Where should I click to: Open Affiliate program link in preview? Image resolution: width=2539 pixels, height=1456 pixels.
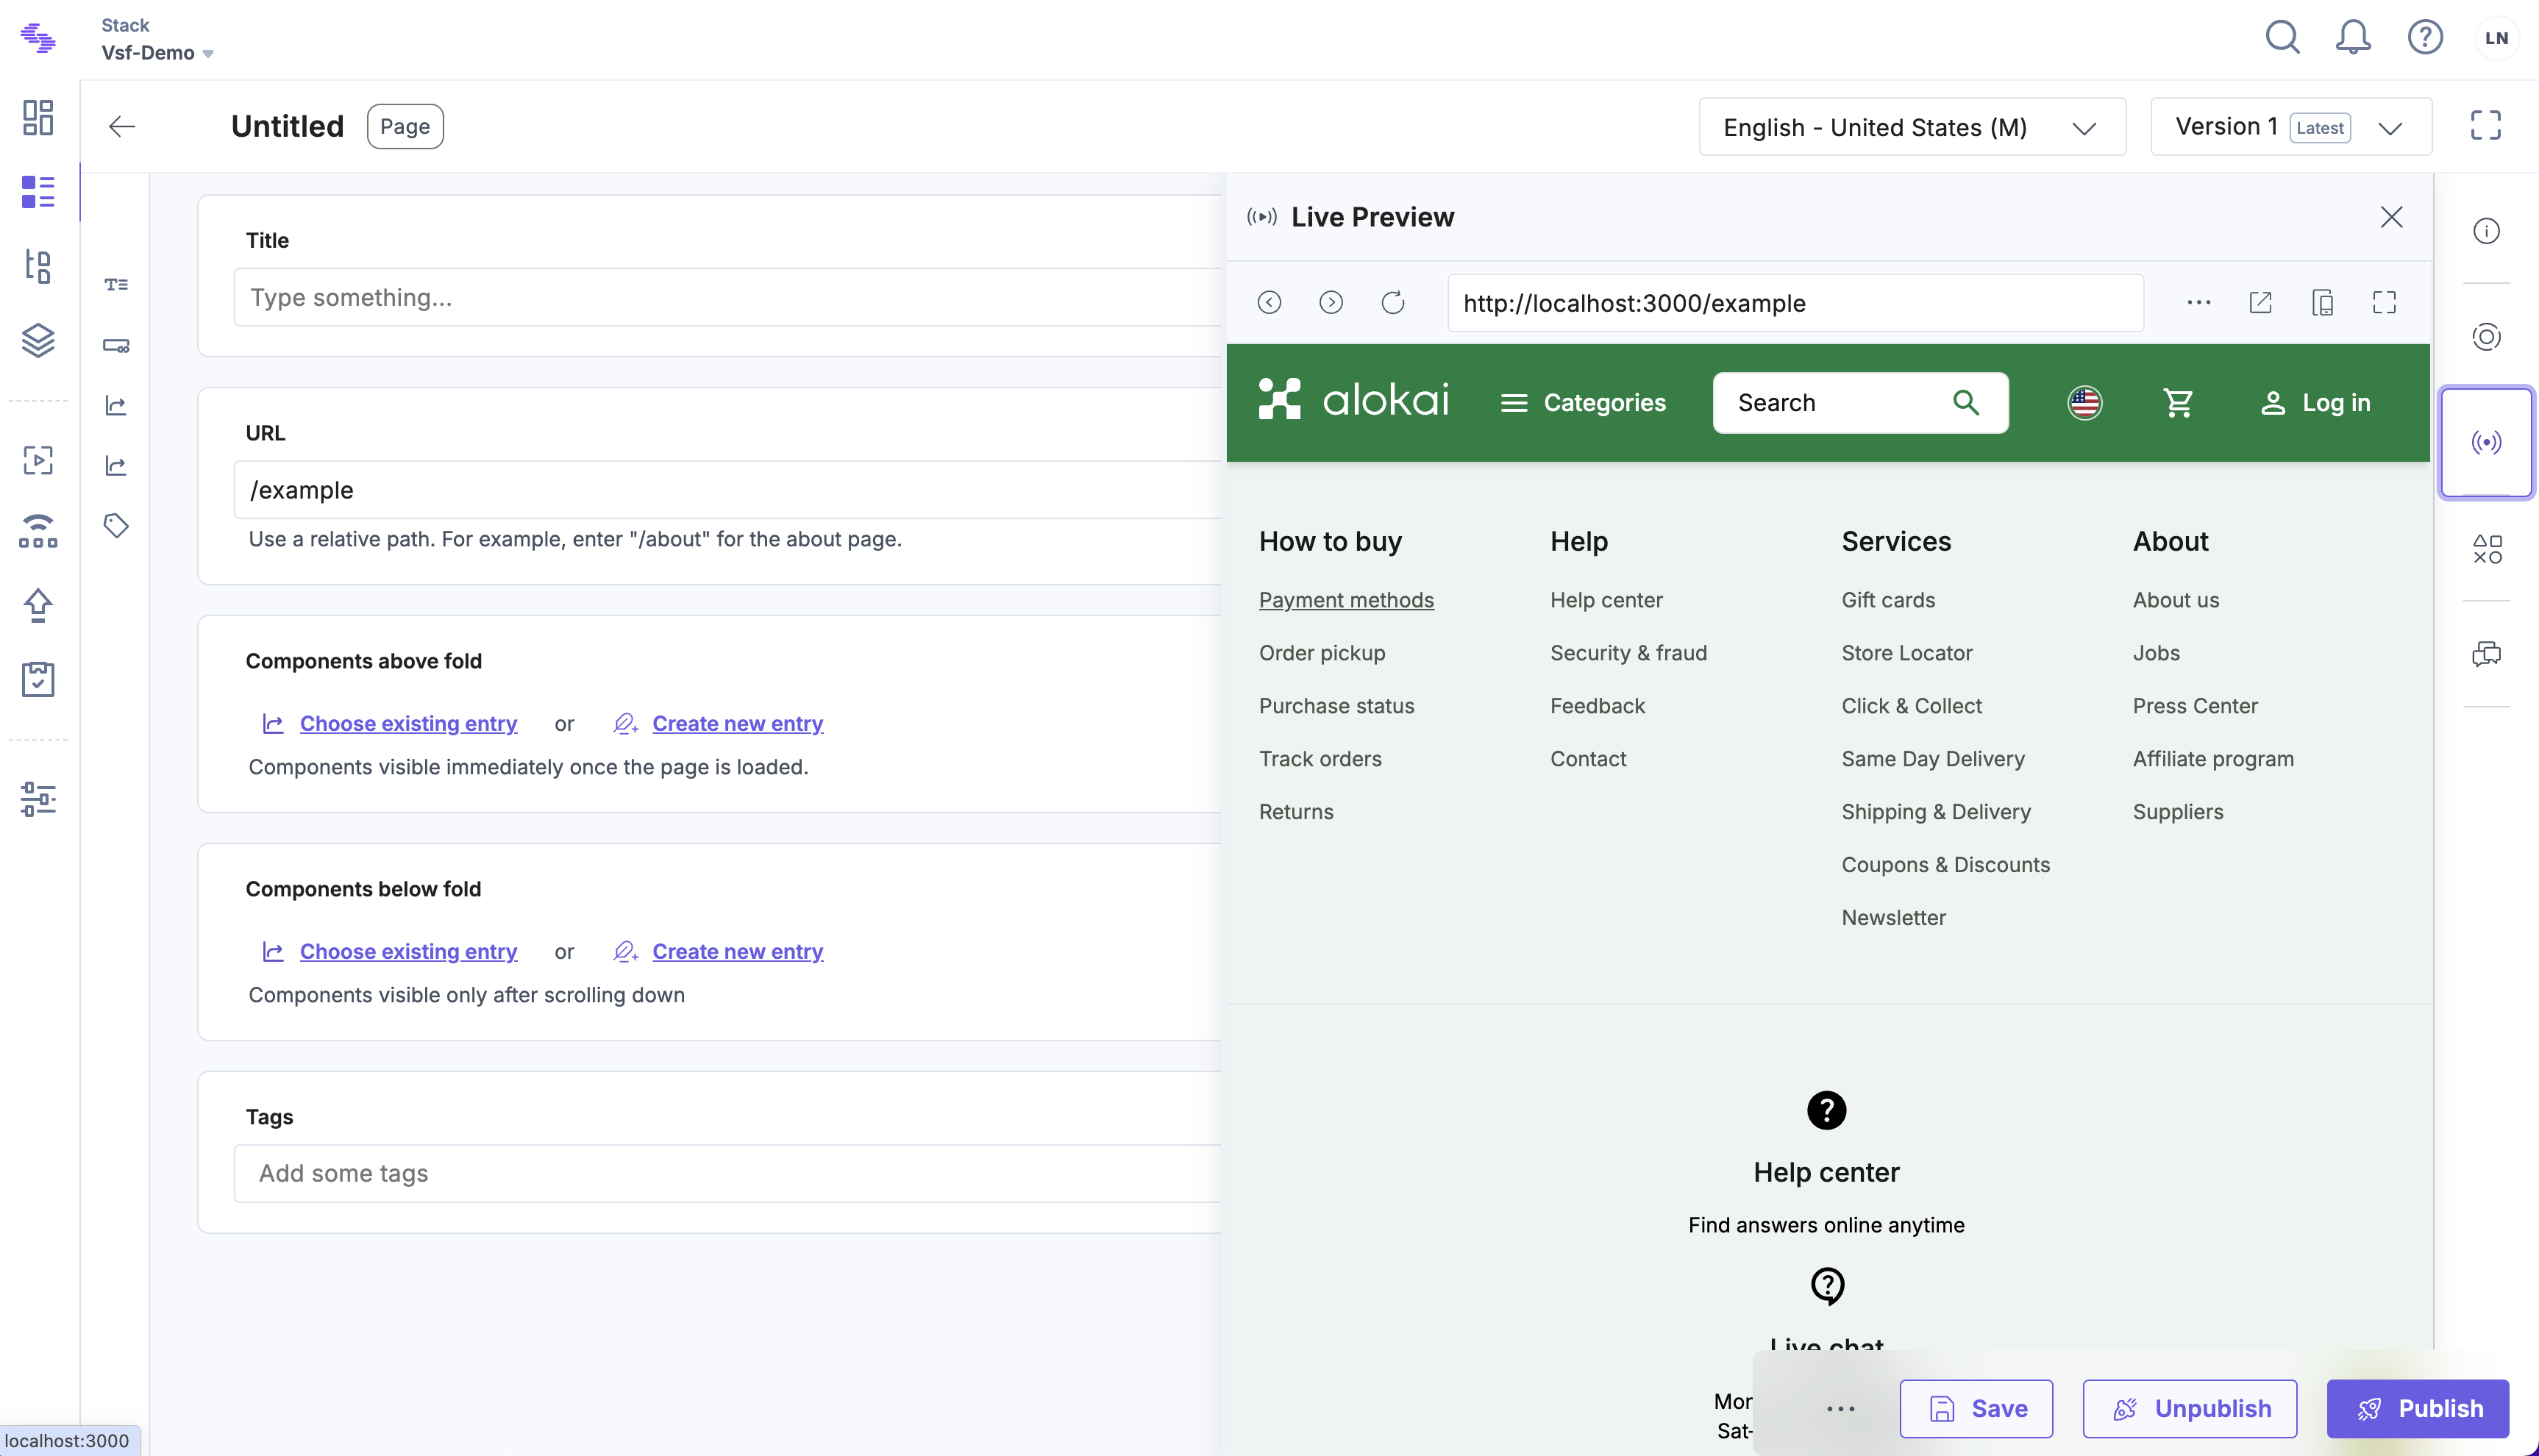tap(2213, 758)
